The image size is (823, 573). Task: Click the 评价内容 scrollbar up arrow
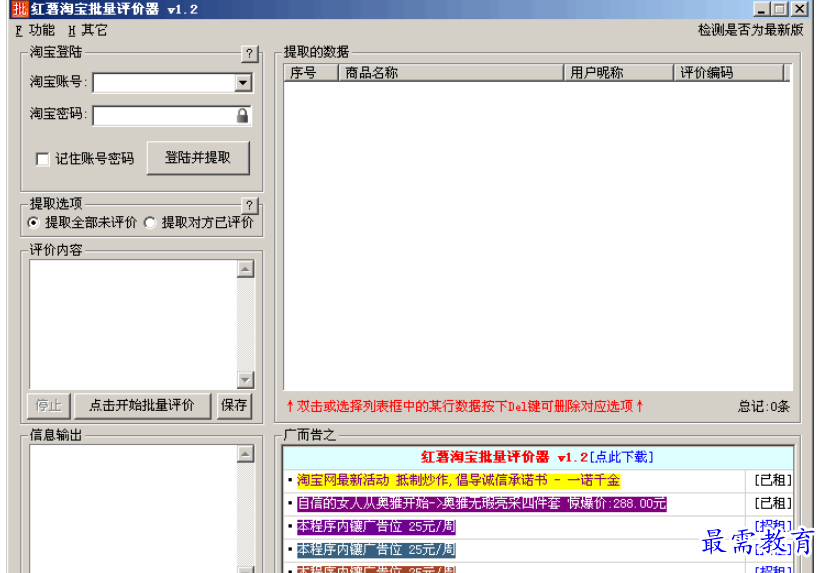(x=245, y=269)
